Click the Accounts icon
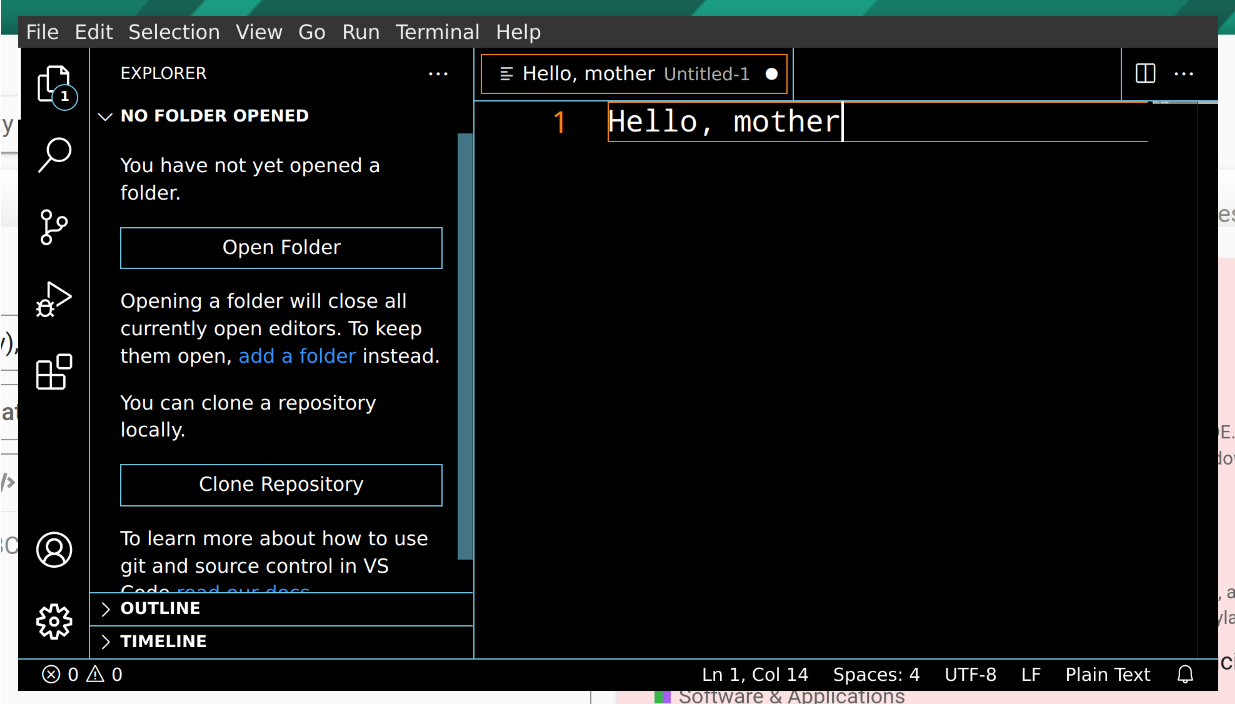 pos(54,550)
